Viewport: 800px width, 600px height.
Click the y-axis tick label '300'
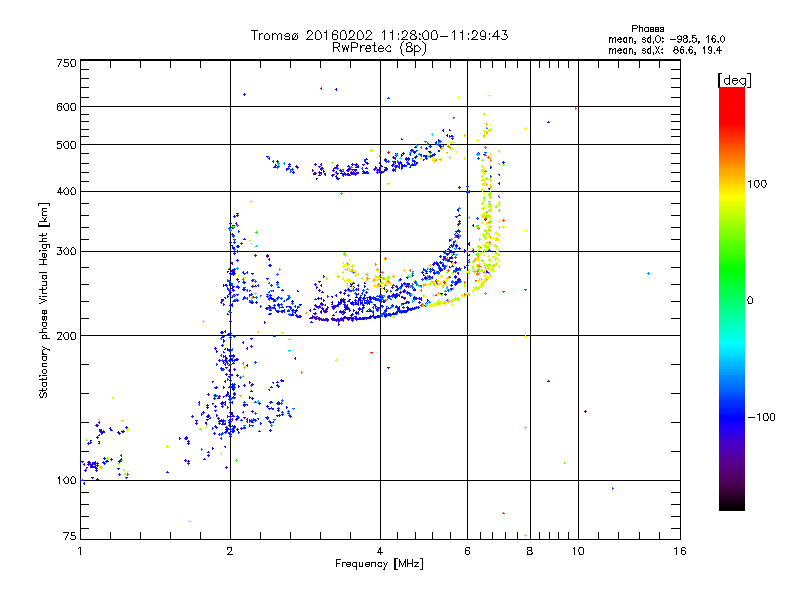point(66,252)
